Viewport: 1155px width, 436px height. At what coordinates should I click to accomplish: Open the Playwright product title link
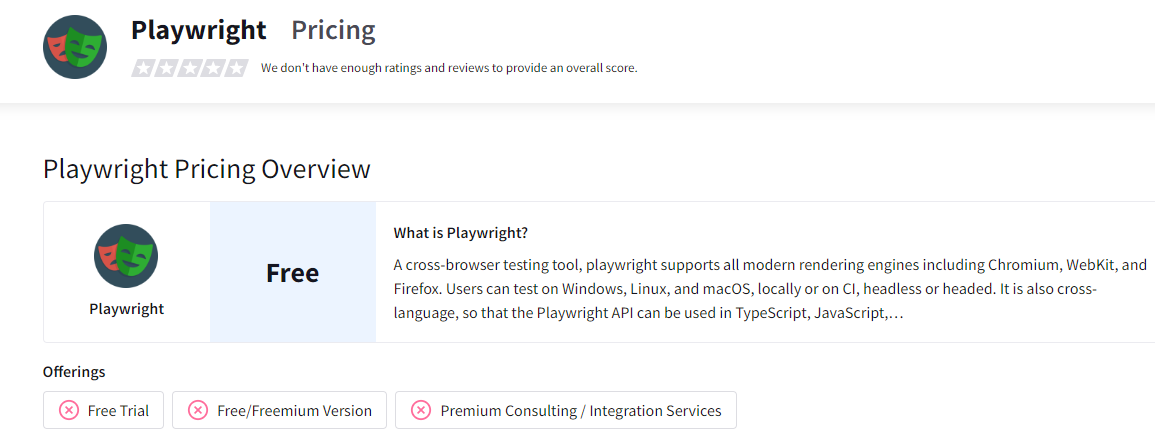199,30
